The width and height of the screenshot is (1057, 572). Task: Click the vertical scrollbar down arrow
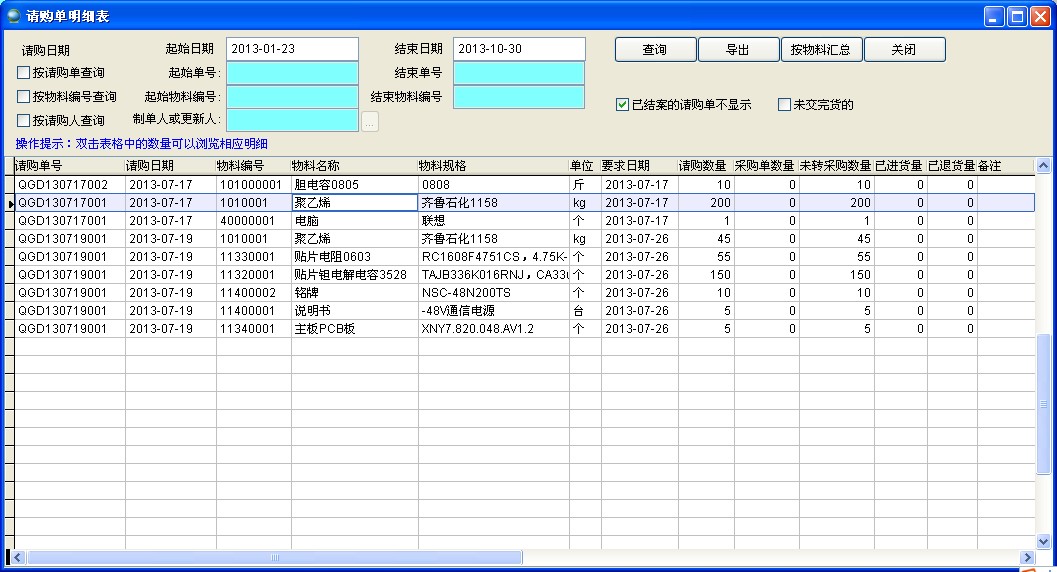tap(1043, 540)
